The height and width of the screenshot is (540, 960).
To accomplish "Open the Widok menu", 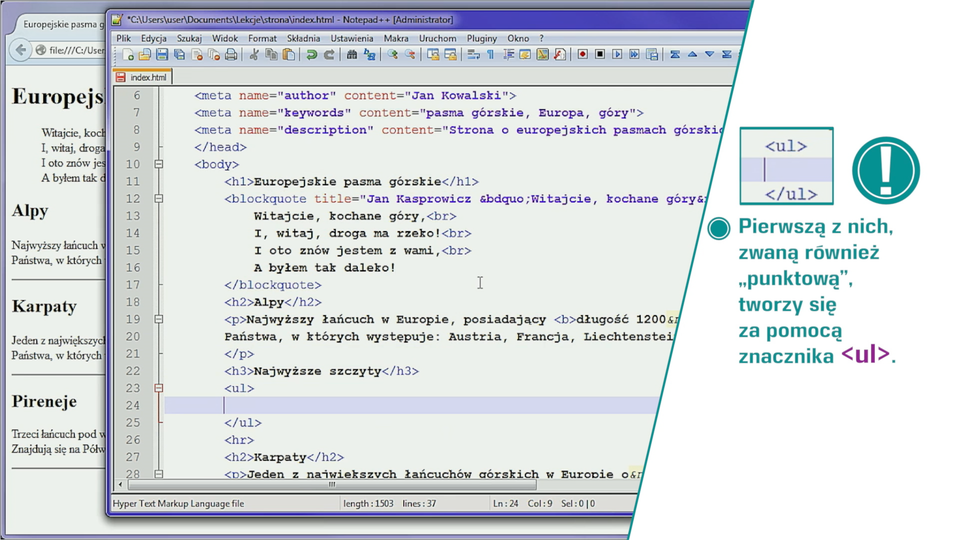I will click(x=225, y=38).
